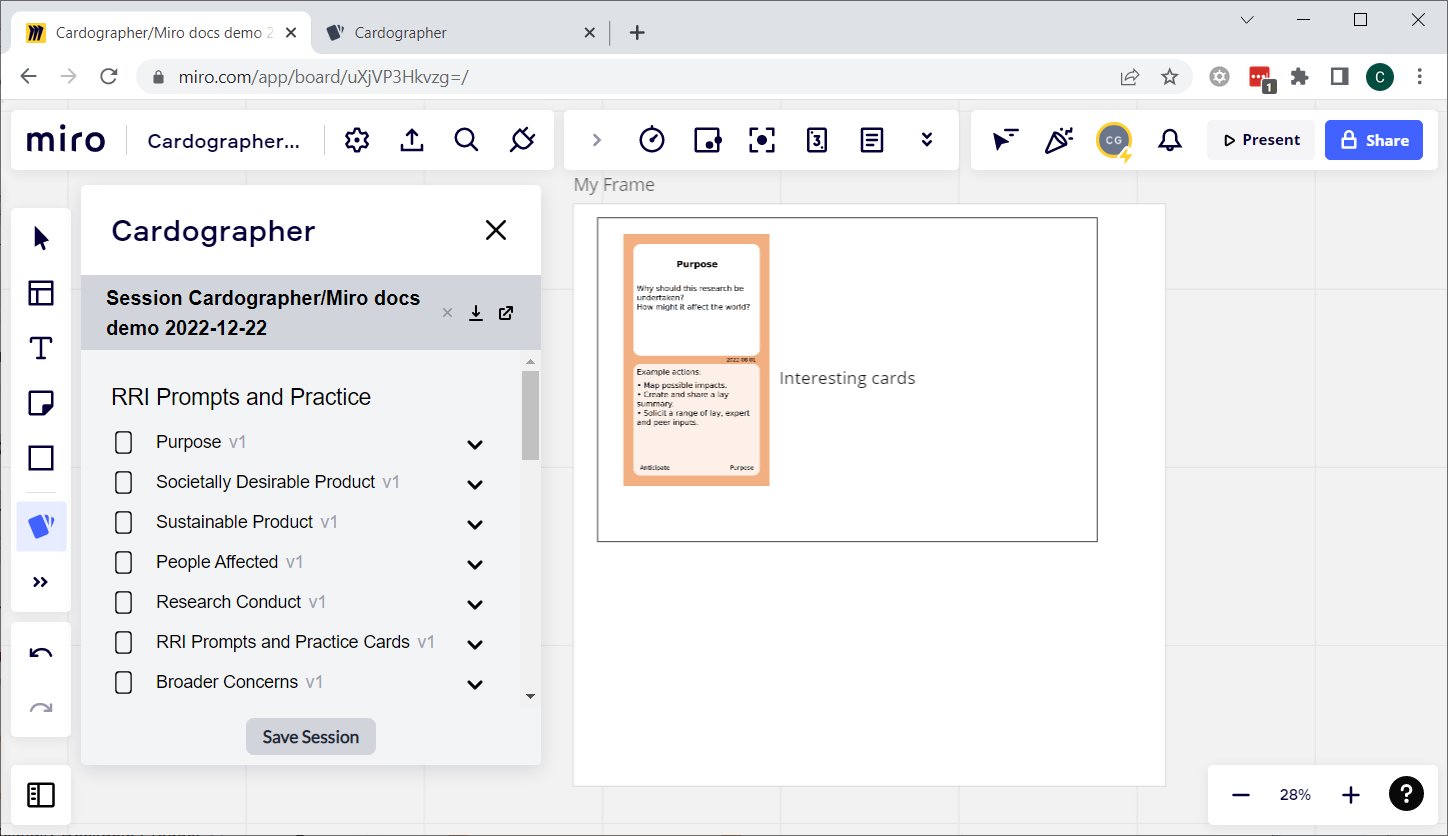1448x836 pixels.
Task: Click the Present button
Action: (1261, 140)
